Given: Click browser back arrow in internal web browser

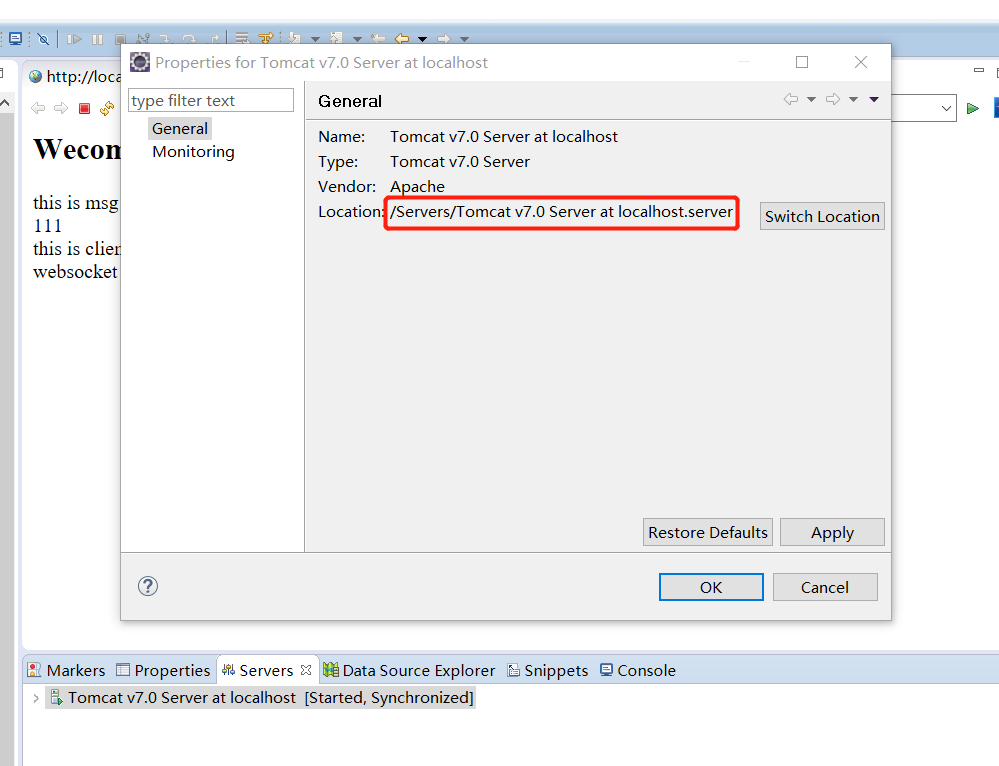Looking at the screenshot, I should (x=38, y=108).
